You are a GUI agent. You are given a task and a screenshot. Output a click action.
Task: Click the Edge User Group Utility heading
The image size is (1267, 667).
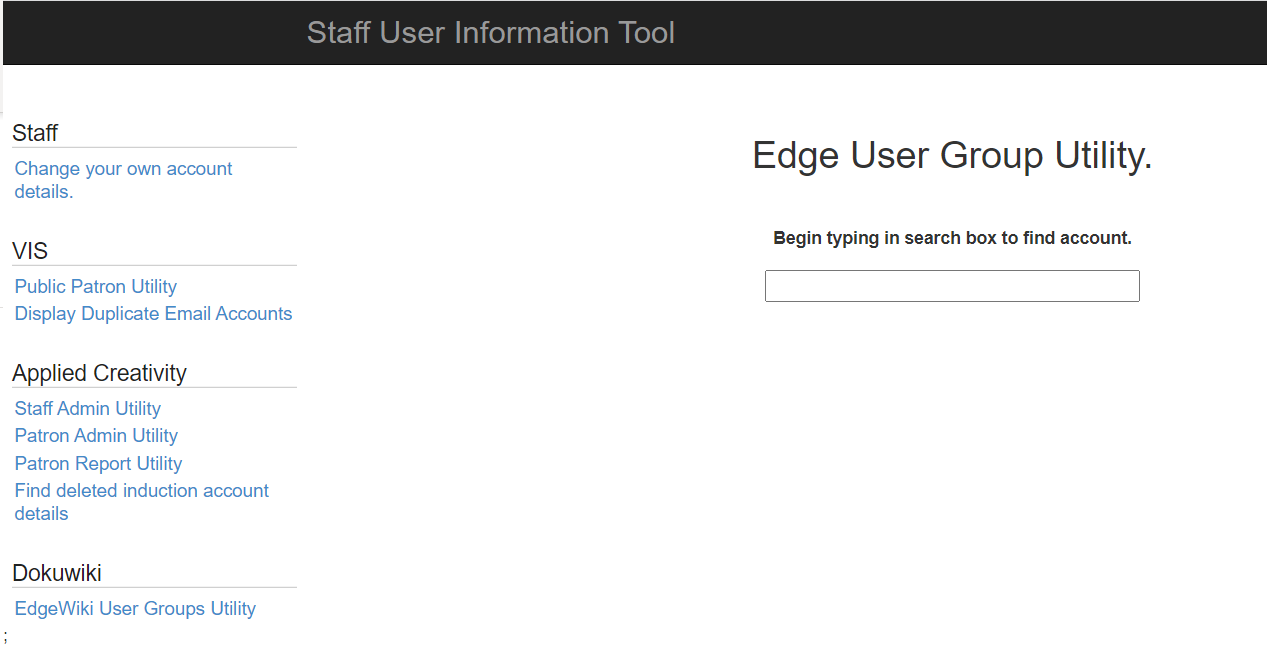[952, 156]
